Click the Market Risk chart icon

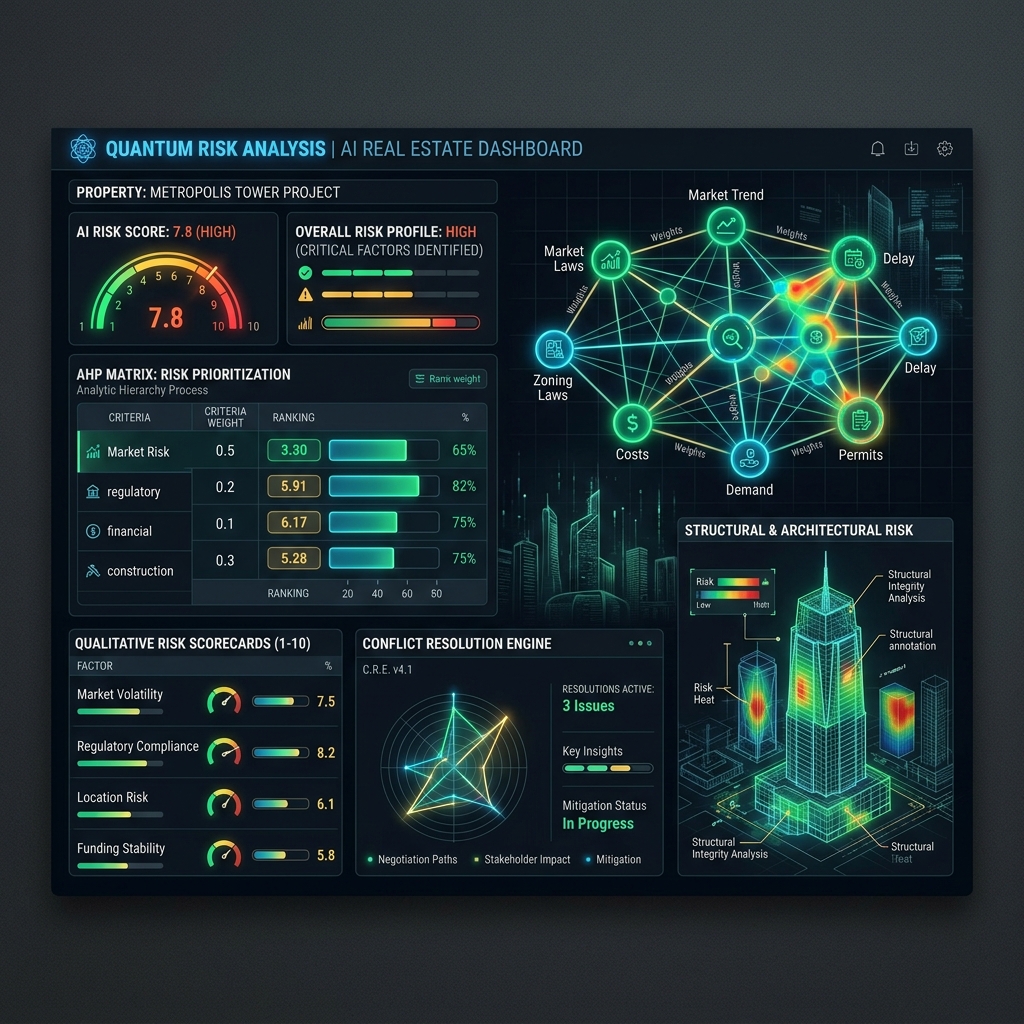(x=93, y=451)
